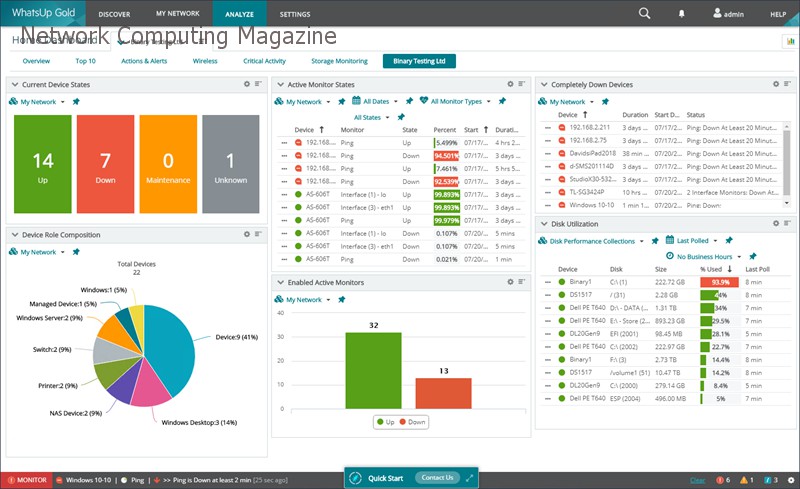Pin the All Dates filter
Screen dimensions: 800x489
[409, 101]
